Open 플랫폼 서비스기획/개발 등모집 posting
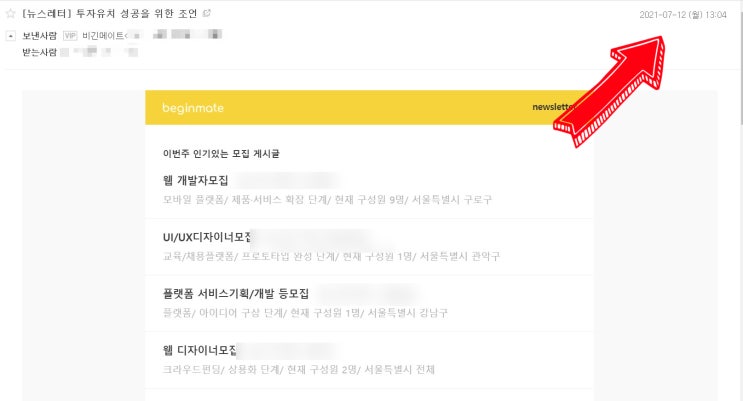The width and height of the screenshot is (743, 401). [x=236, y=294]
